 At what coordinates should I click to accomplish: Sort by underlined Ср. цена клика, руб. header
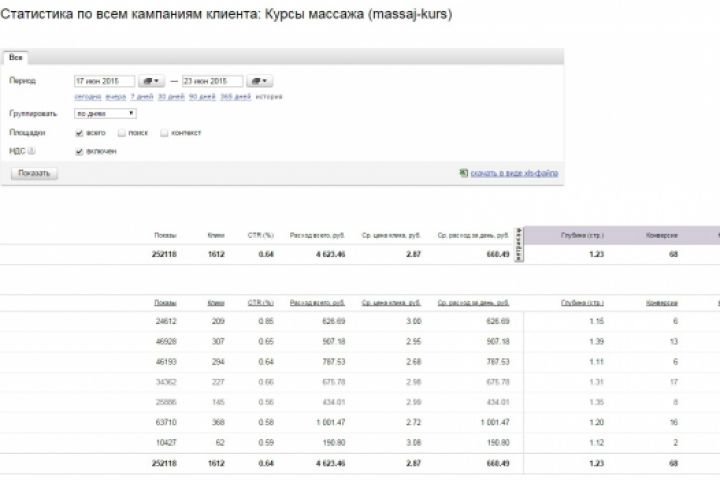pyautogui.click(x=391, y=303)
